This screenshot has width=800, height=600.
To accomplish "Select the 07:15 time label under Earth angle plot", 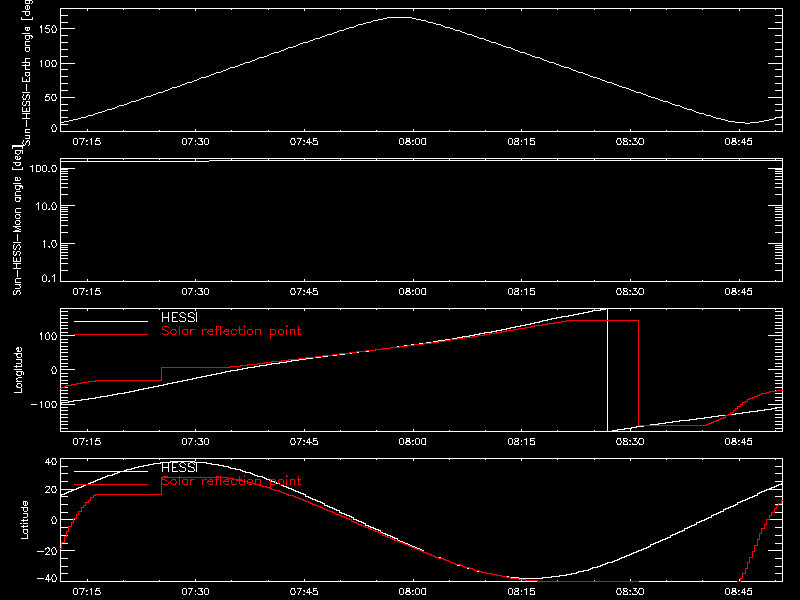I will (87, 142).
